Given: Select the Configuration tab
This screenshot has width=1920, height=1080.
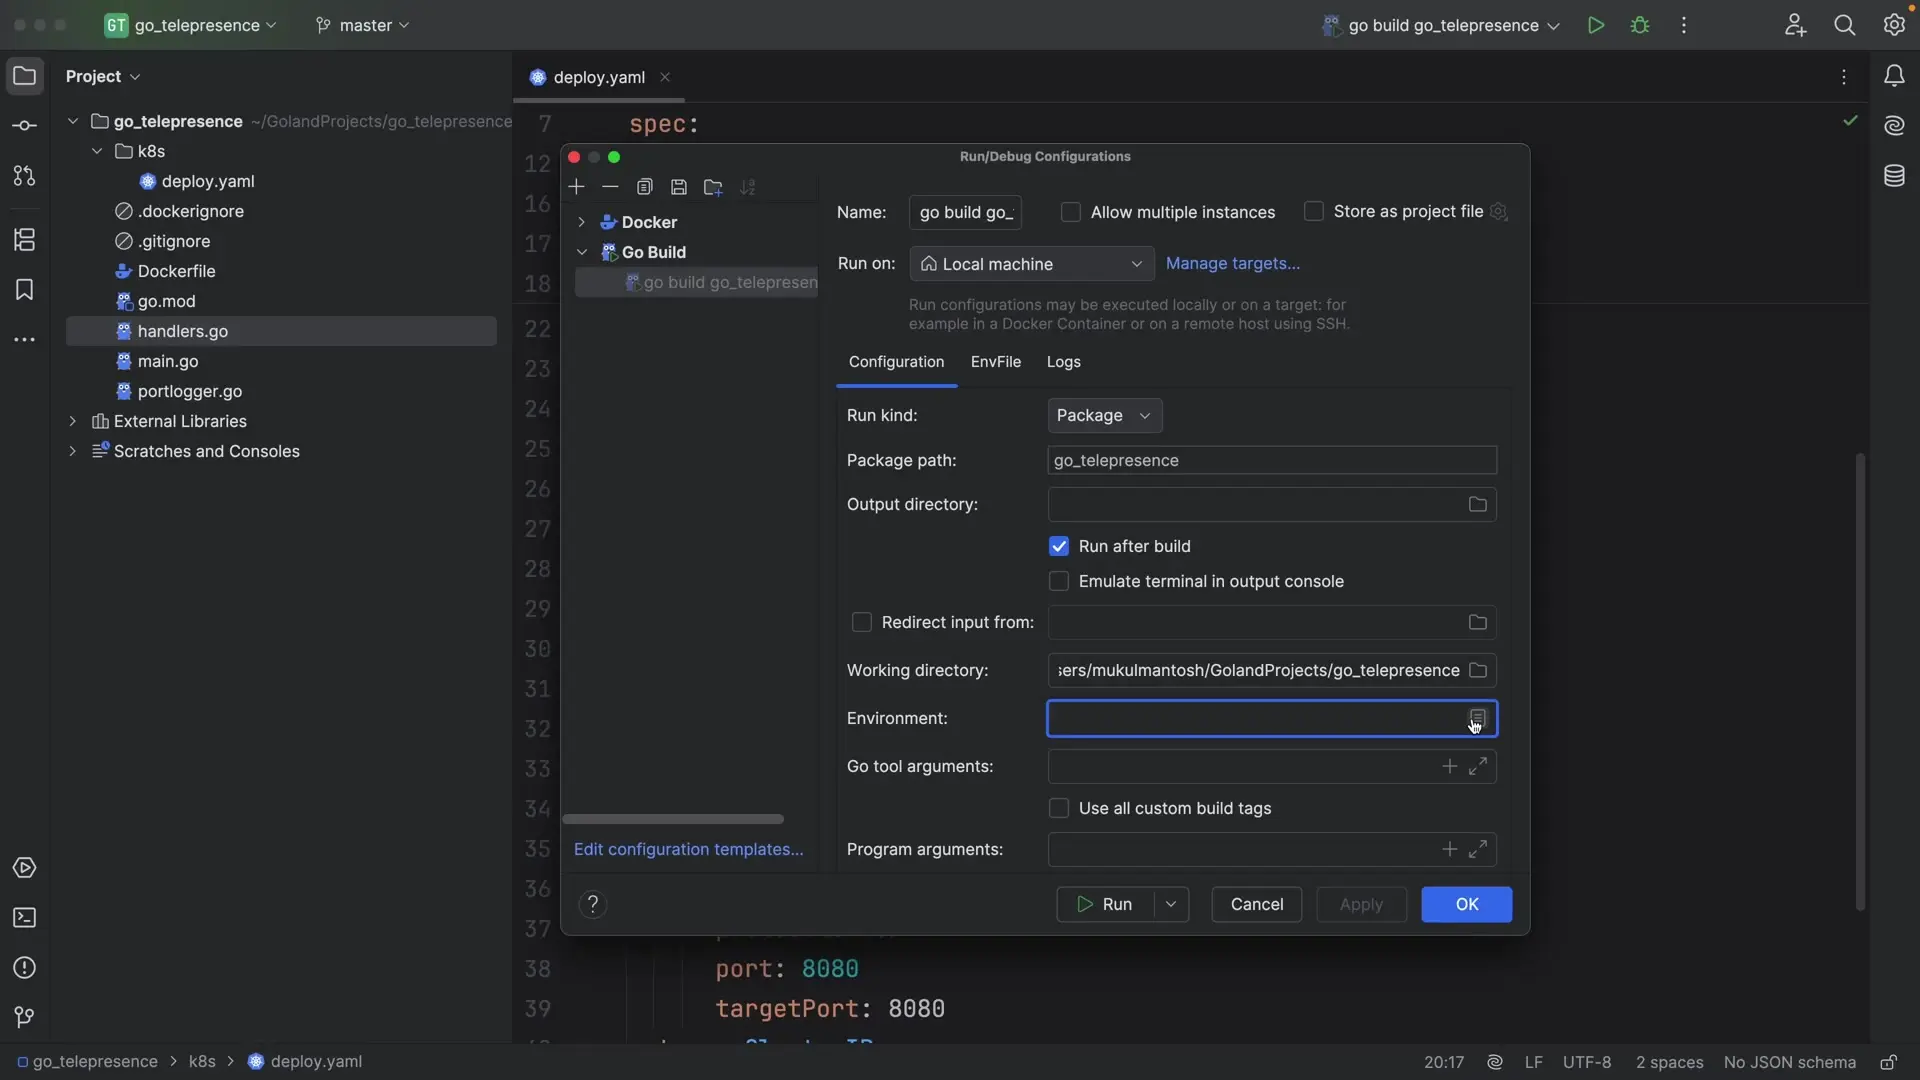Looking at the screenshot, I should (896, 362).
